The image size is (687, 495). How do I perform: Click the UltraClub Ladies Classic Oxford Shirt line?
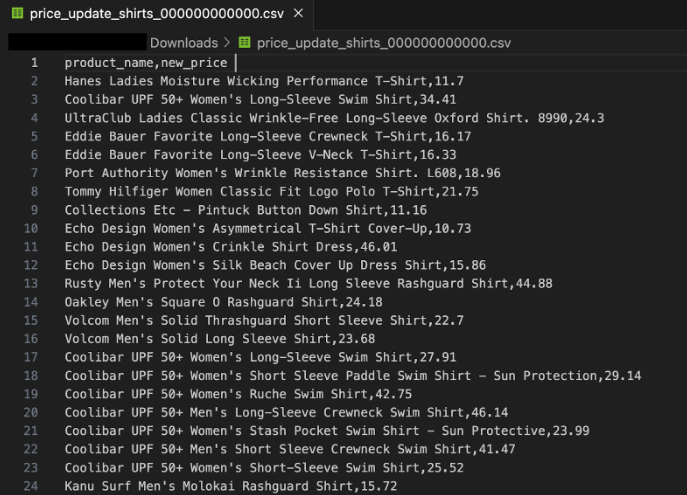click(334, 118)
